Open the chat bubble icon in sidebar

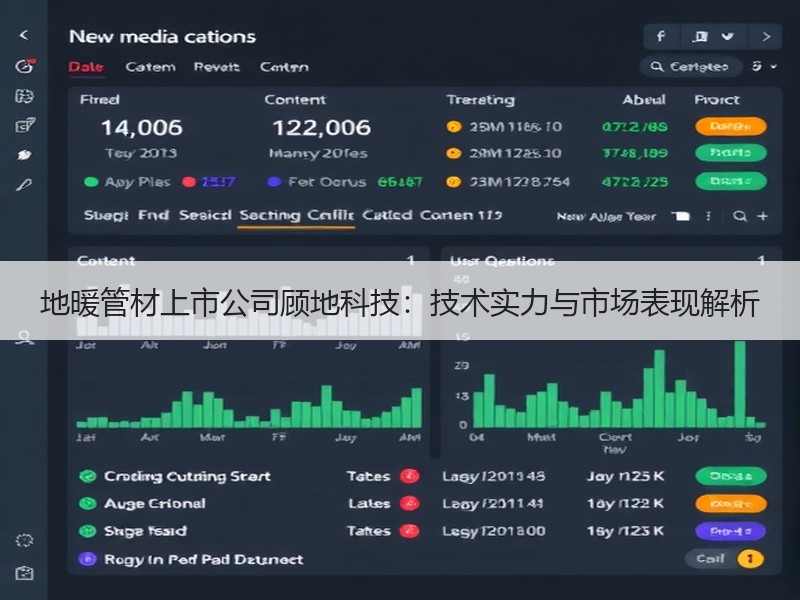(x=24, y=155)
